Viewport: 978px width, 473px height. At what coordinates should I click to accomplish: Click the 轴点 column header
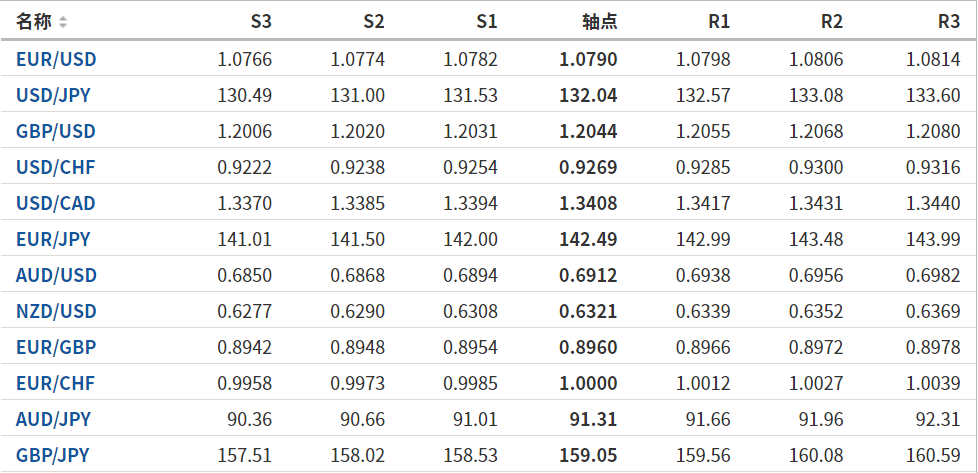[x=599, y=21]
